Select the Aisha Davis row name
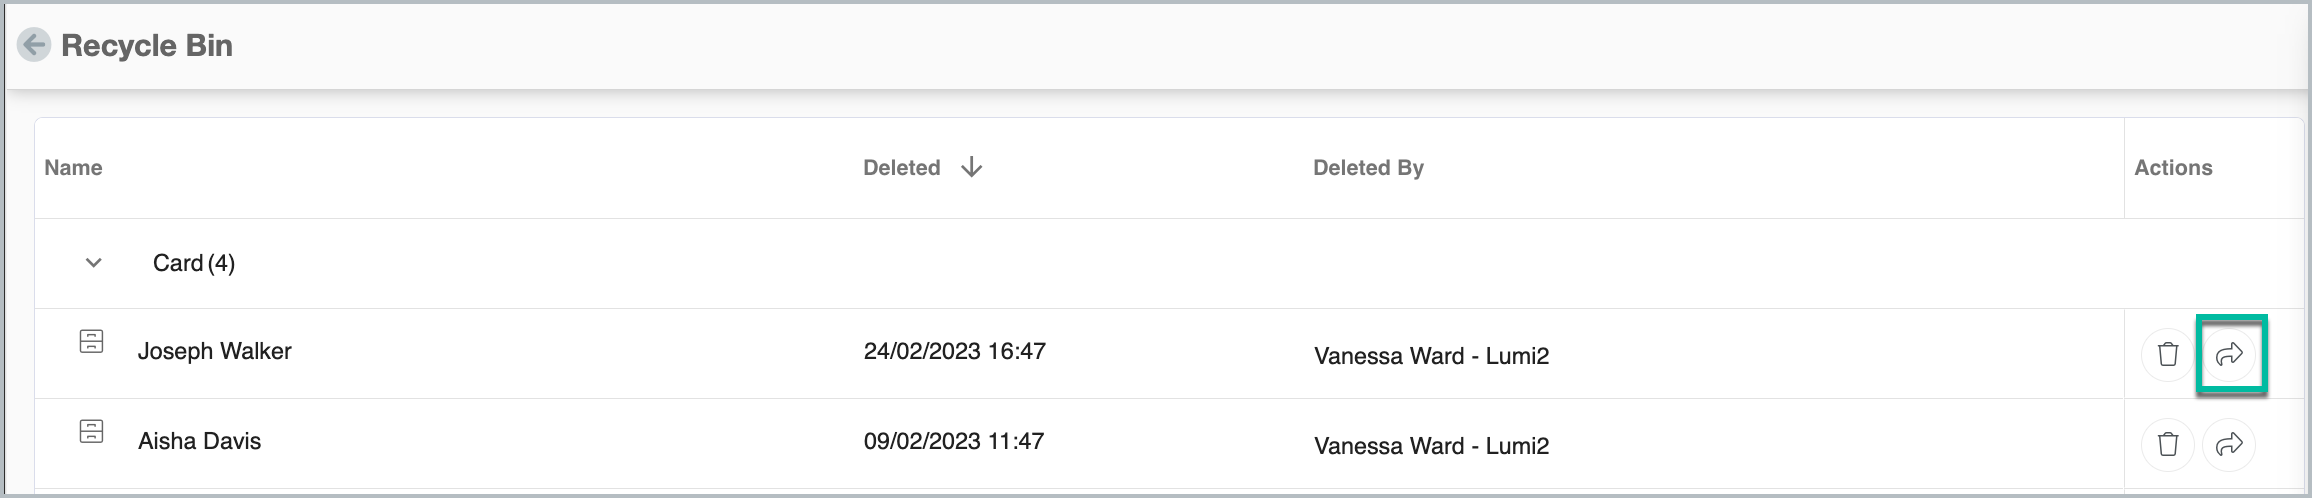2312x498 pixels. click(200, 441)
